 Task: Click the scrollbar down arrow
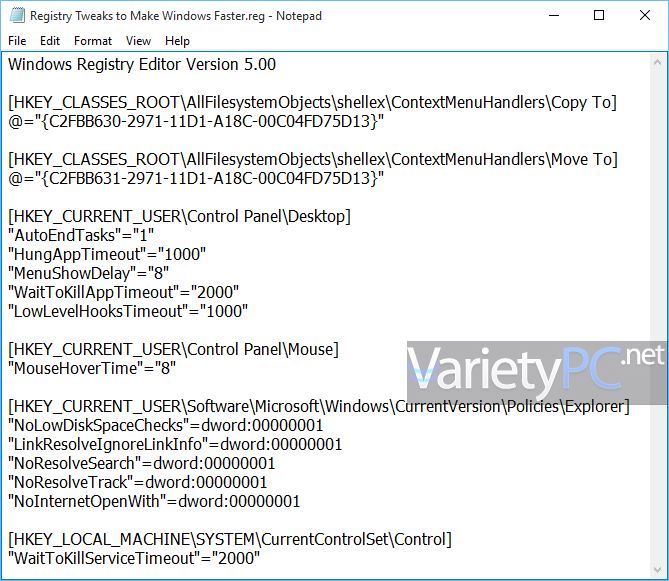click(x=657, y=570)
